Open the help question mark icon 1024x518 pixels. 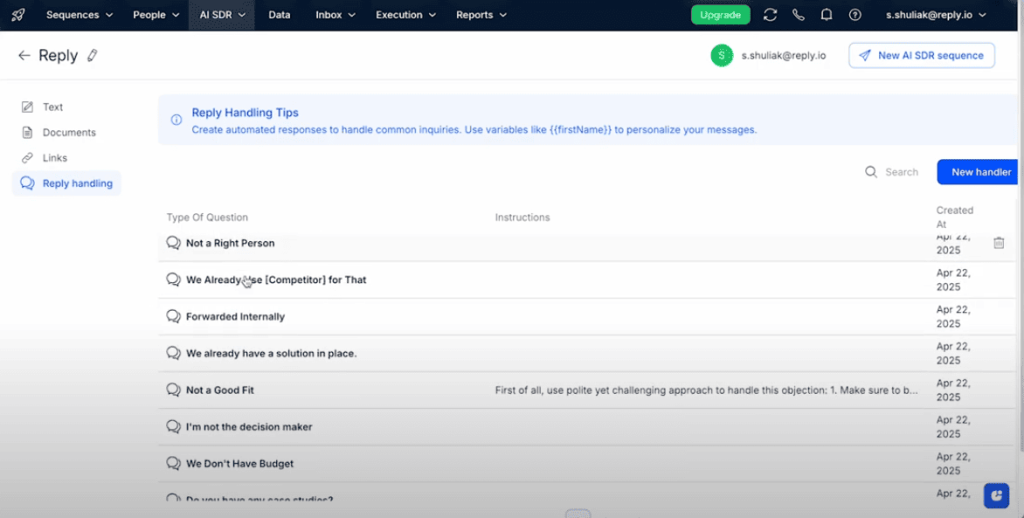click(855, 15)
